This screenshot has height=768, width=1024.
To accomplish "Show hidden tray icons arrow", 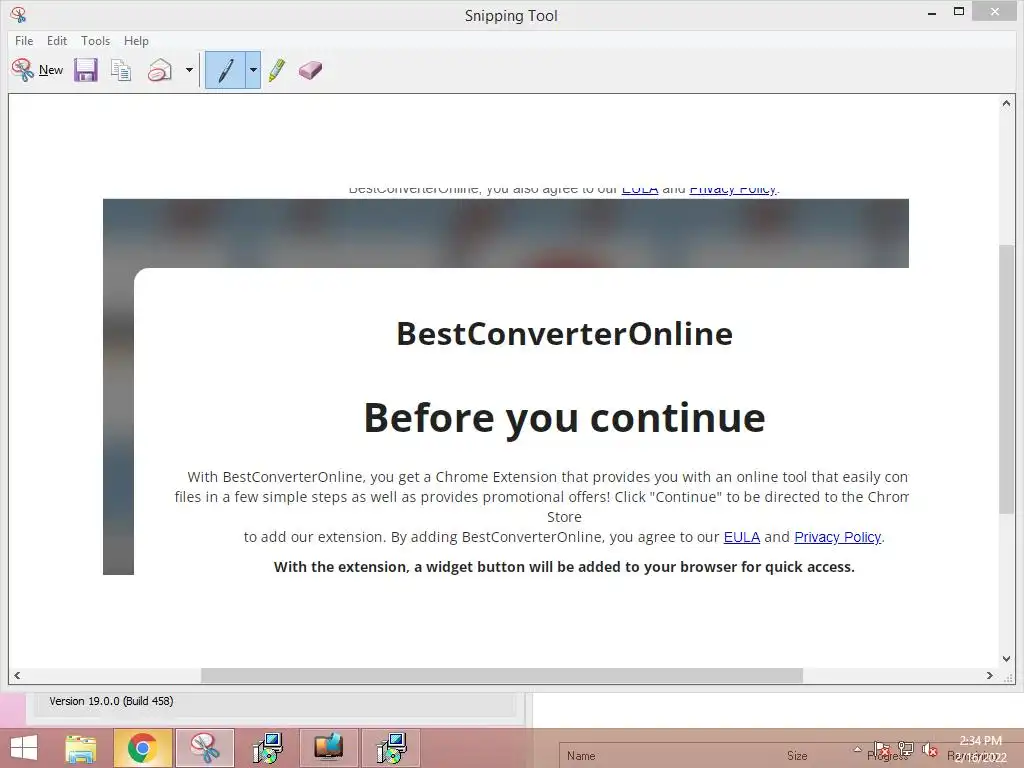I will (x=857, y=749).
